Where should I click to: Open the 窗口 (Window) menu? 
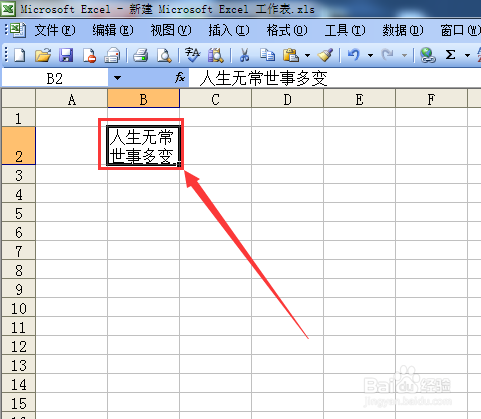coord(460,31)
